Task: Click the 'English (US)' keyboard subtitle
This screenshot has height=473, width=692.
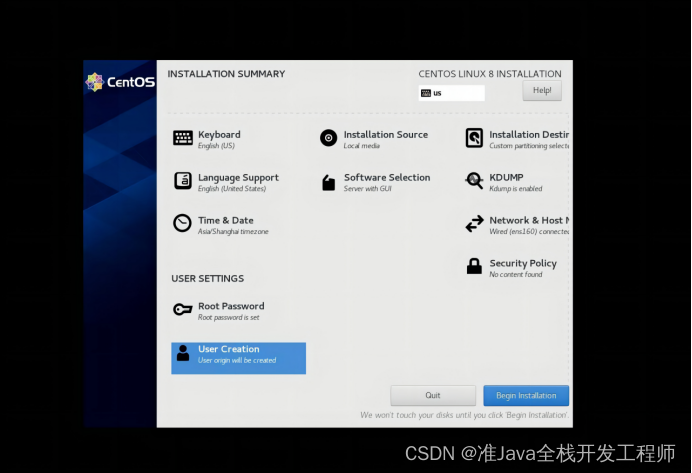Action: click(216, 146)
